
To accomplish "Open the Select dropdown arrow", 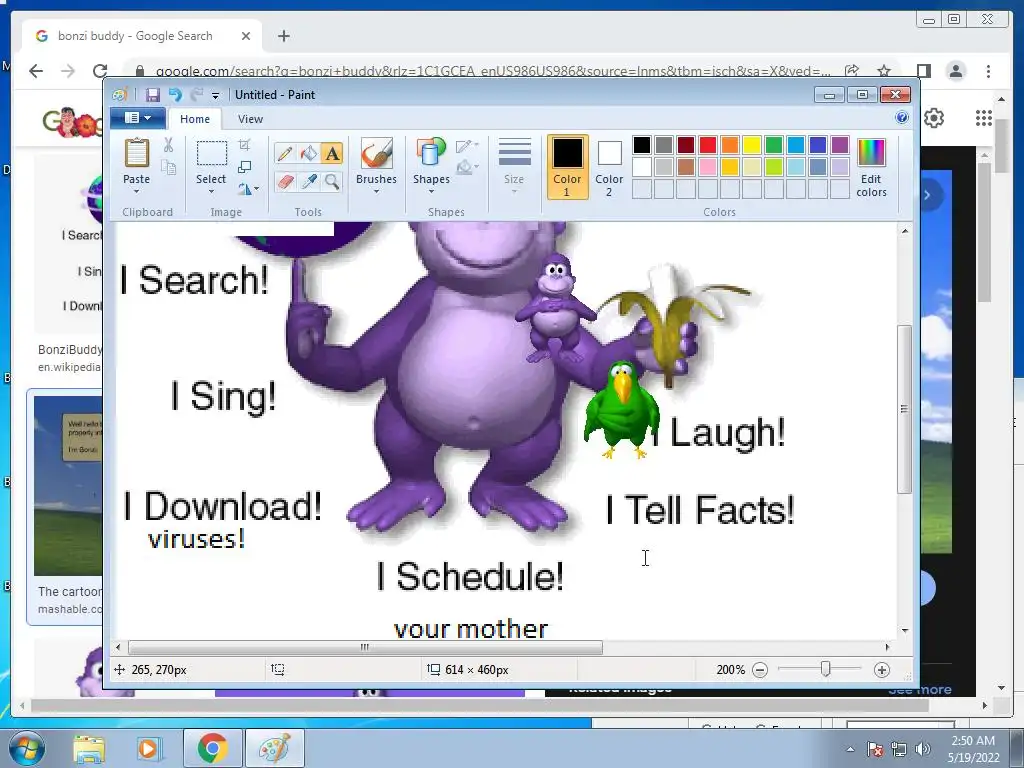I will pos(211,191).
